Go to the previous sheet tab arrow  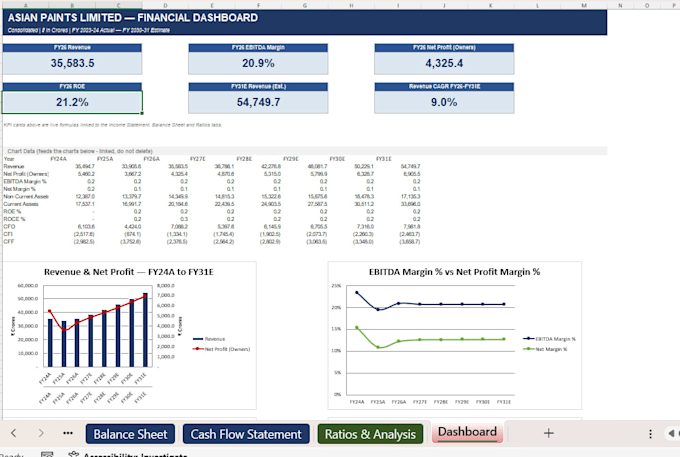(14, 433)
